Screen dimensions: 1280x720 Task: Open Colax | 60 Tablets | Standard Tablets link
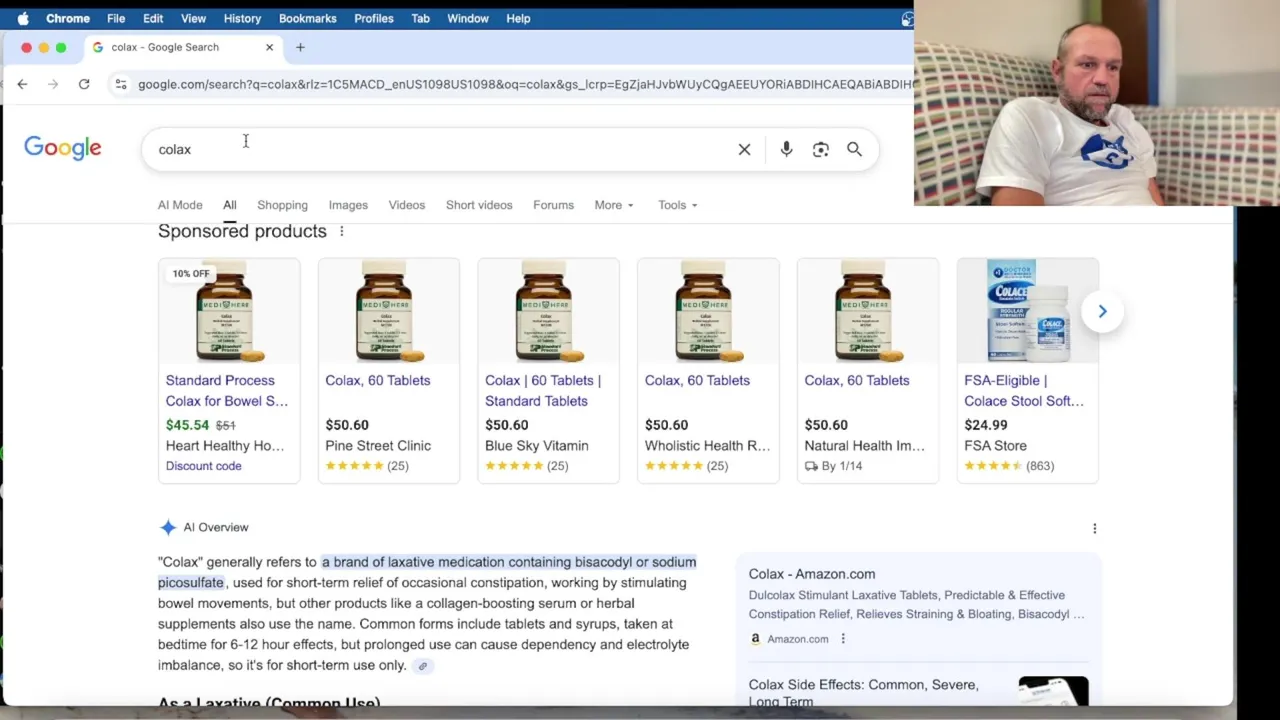pyautogui.click(x=543, y=390)
